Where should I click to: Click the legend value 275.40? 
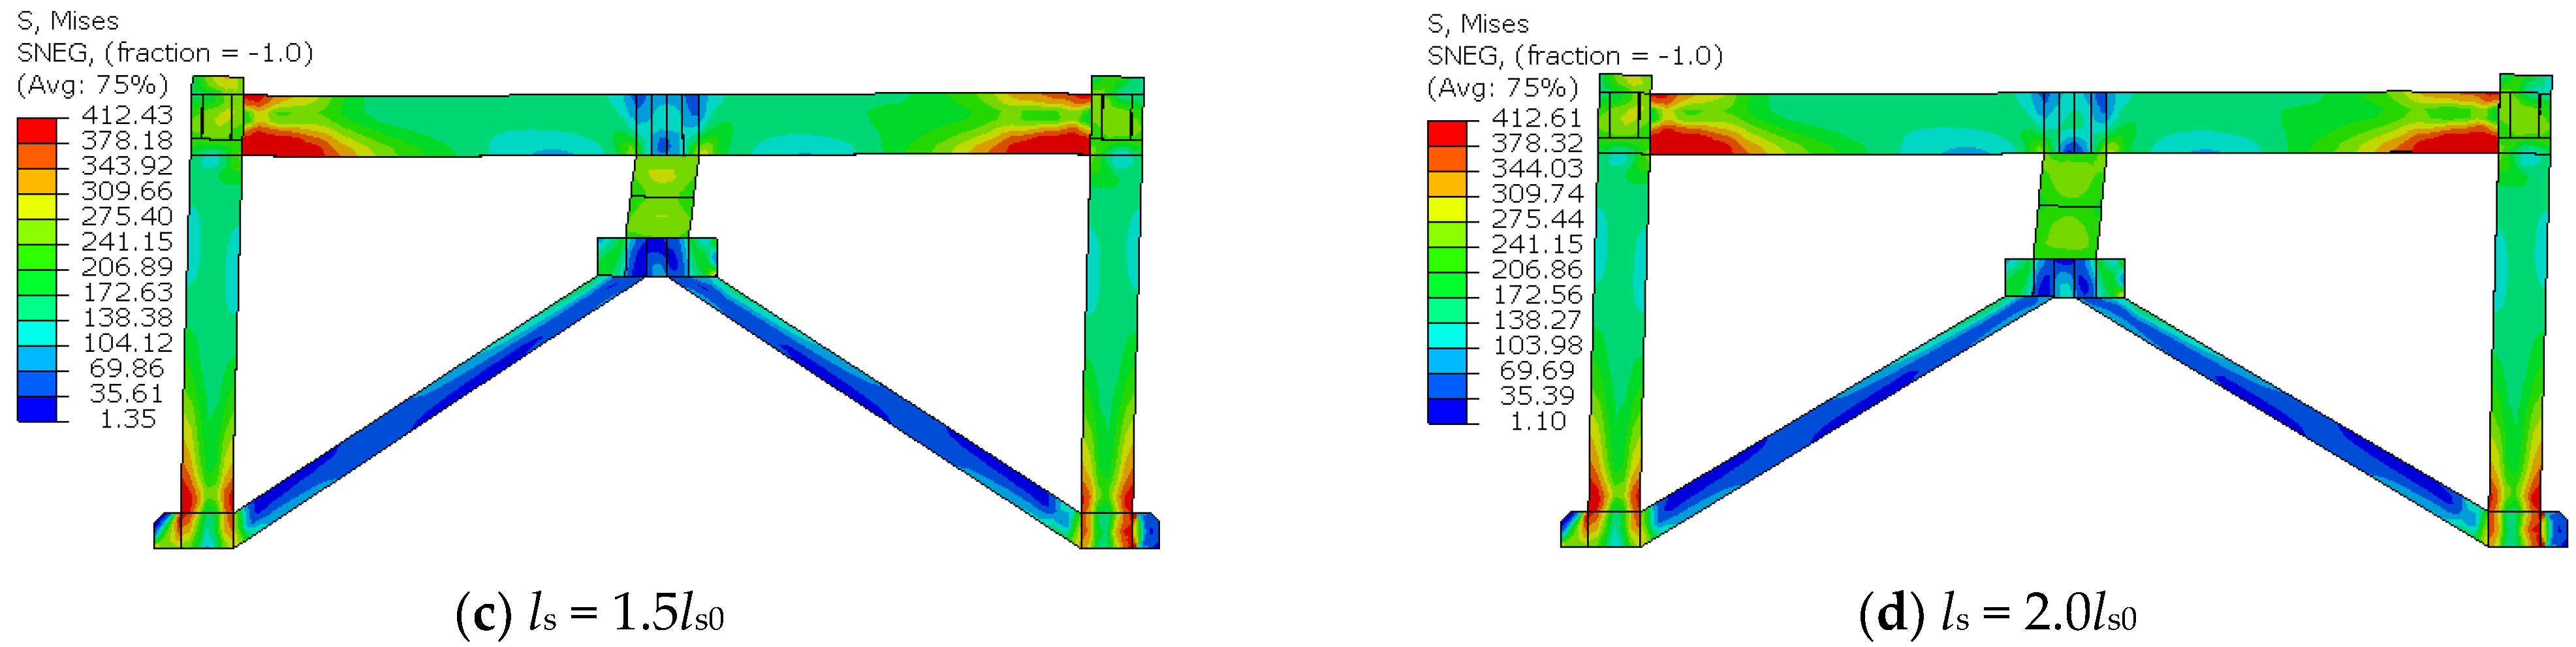tap(127, 216)
